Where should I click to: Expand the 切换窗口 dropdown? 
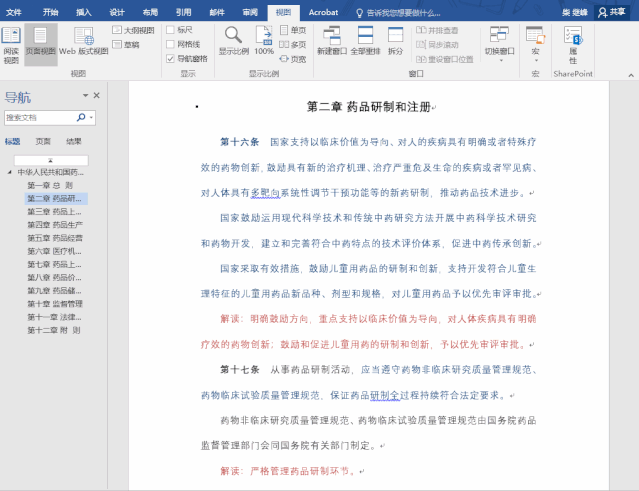[x=500, y=48]
